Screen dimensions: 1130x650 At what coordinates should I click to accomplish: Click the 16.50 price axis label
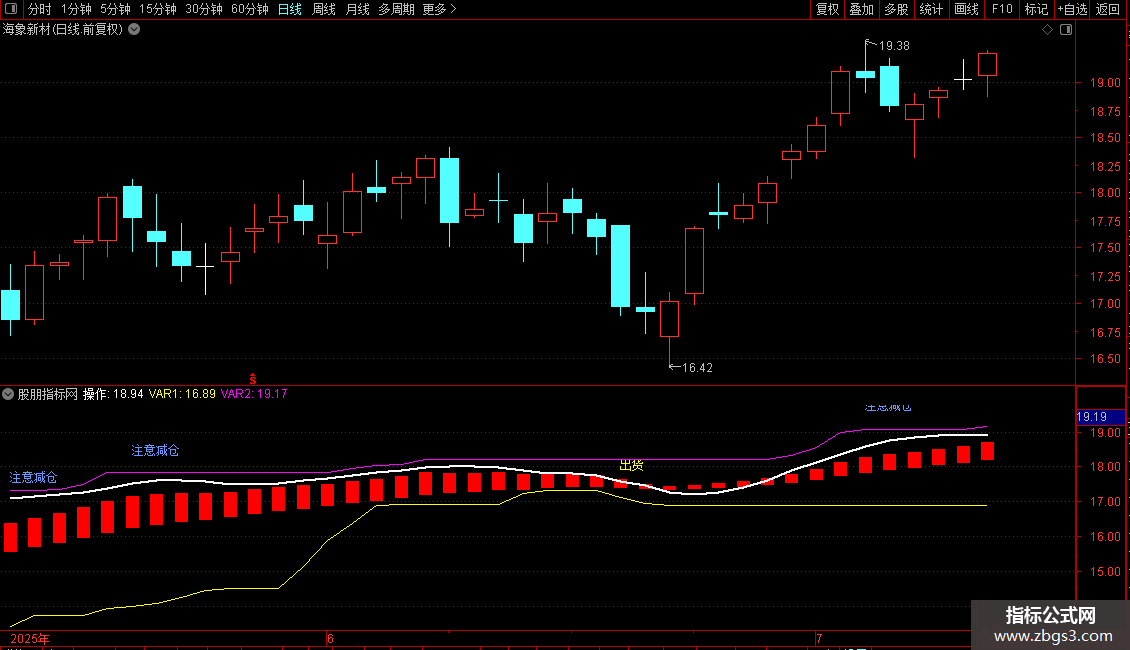tap(1105, 359)
